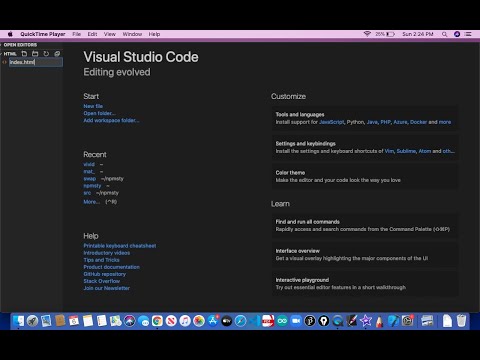Open Safari from the dock
The height and width of the screenshot is (360, 480).
point(240,321)
